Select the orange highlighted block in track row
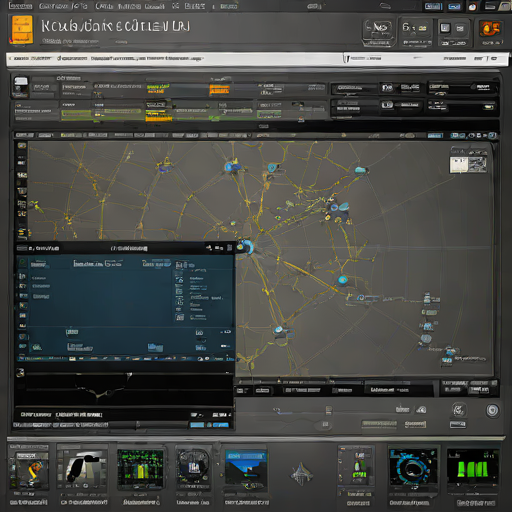 219,89
